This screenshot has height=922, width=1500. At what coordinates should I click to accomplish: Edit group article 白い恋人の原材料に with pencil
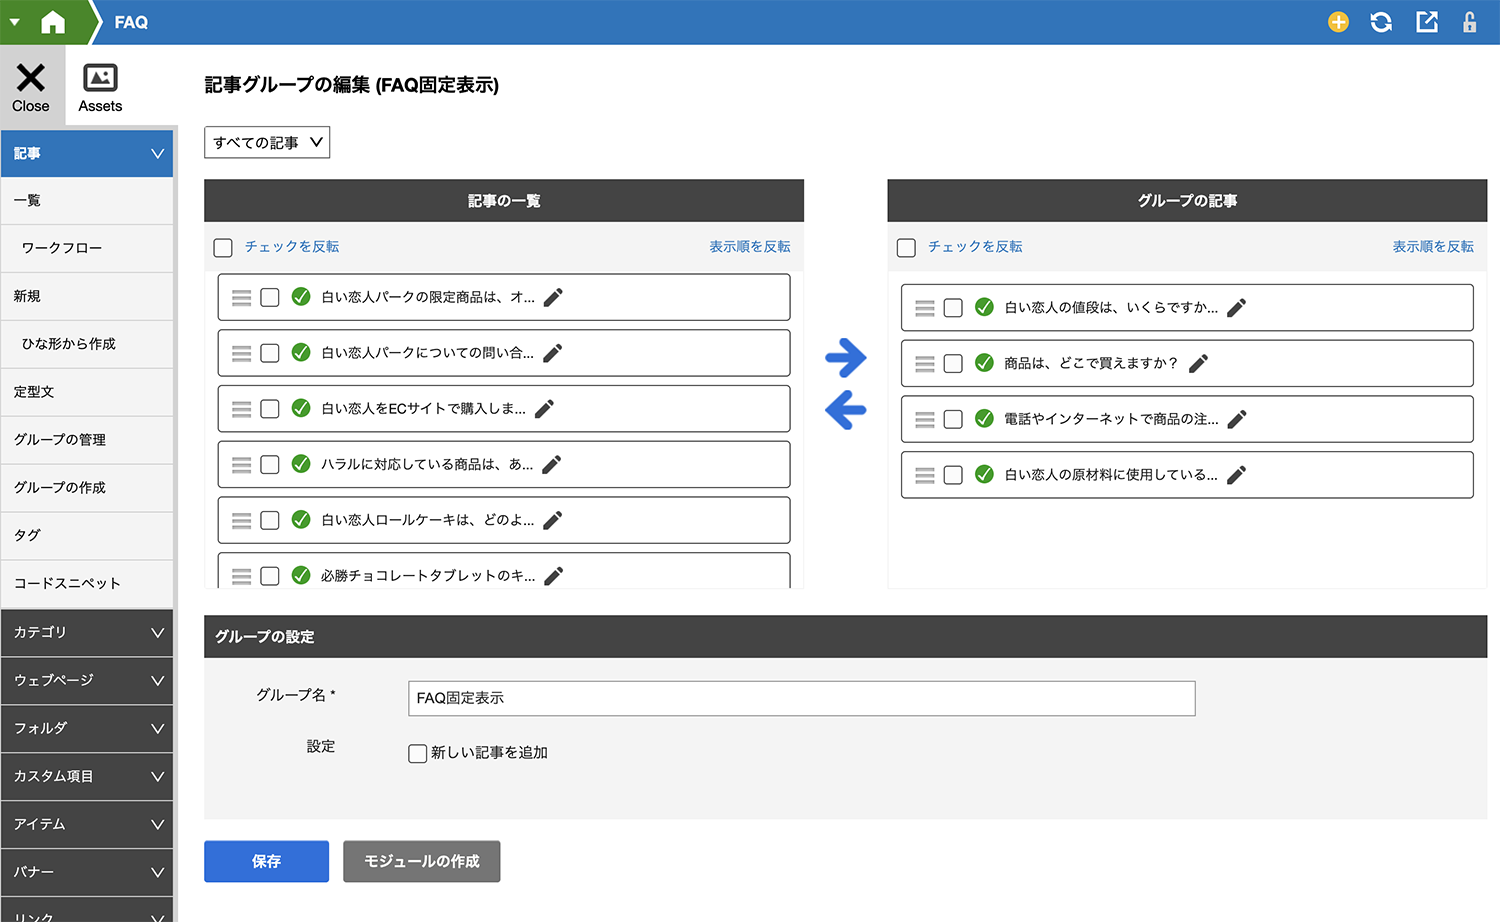(1236, 475)
